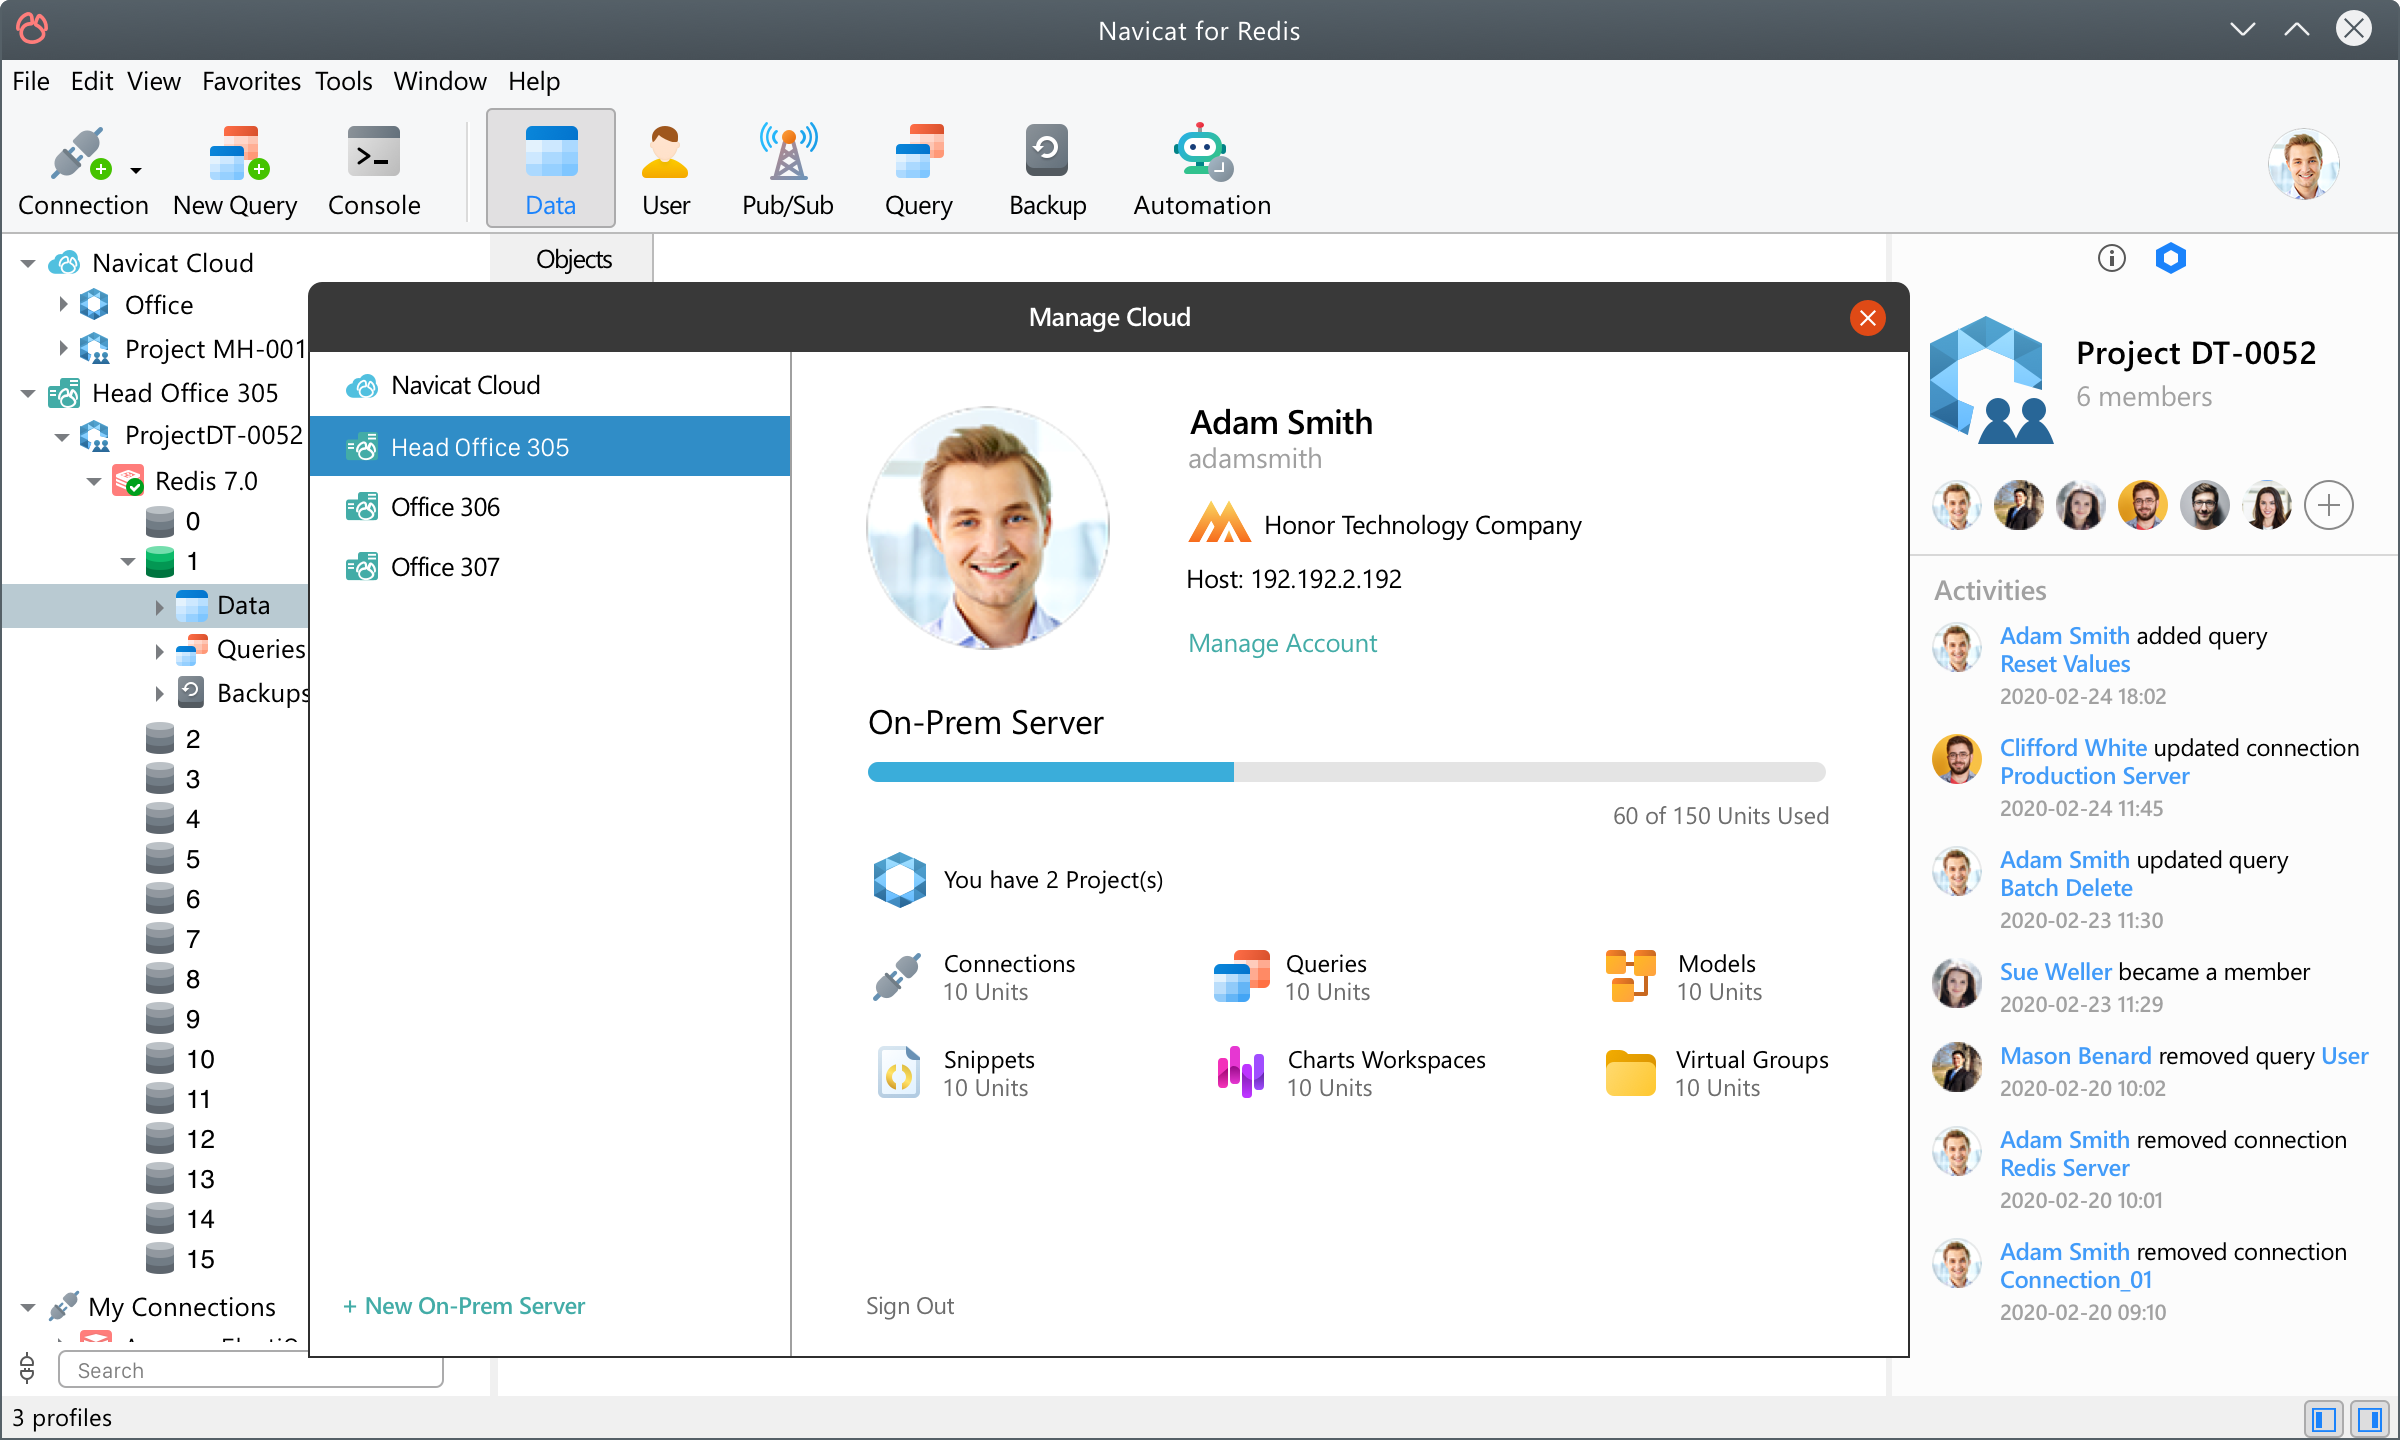Click Adam Smith's large profile photo
This screenshot has width=2400, height=1440.
tap(988, 528)
